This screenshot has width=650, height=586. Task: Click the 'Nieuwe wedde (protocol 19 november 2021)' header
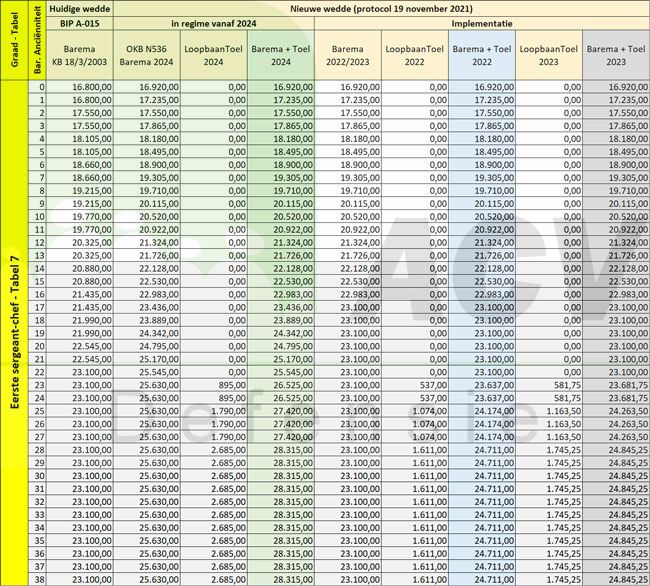pos(381,9)
